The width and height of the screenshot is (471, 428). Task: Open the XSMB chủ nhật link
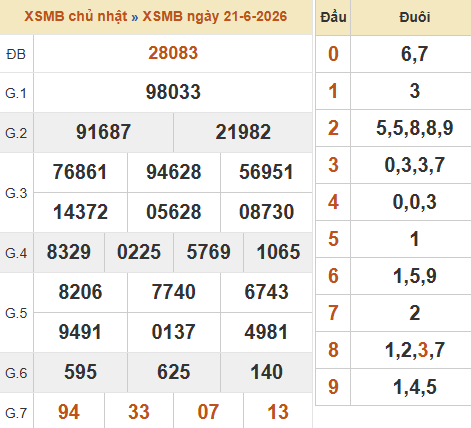pyautogui.click(x=76, y=16)
